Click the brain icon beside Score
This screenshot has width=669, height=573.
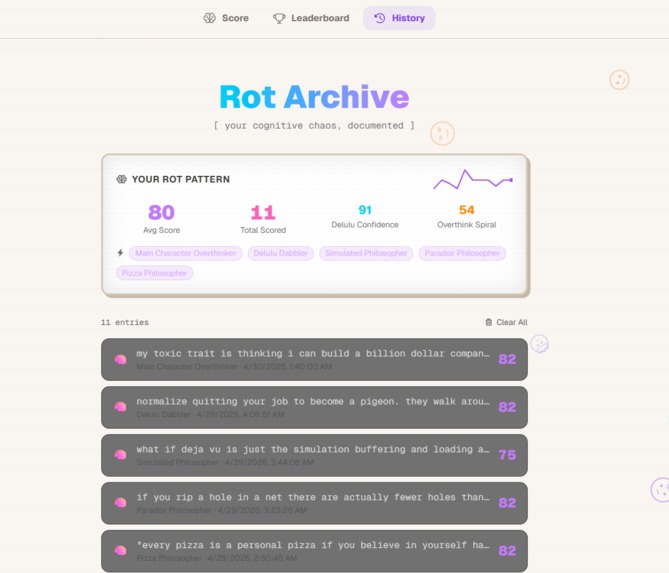[x=209, y=18]
